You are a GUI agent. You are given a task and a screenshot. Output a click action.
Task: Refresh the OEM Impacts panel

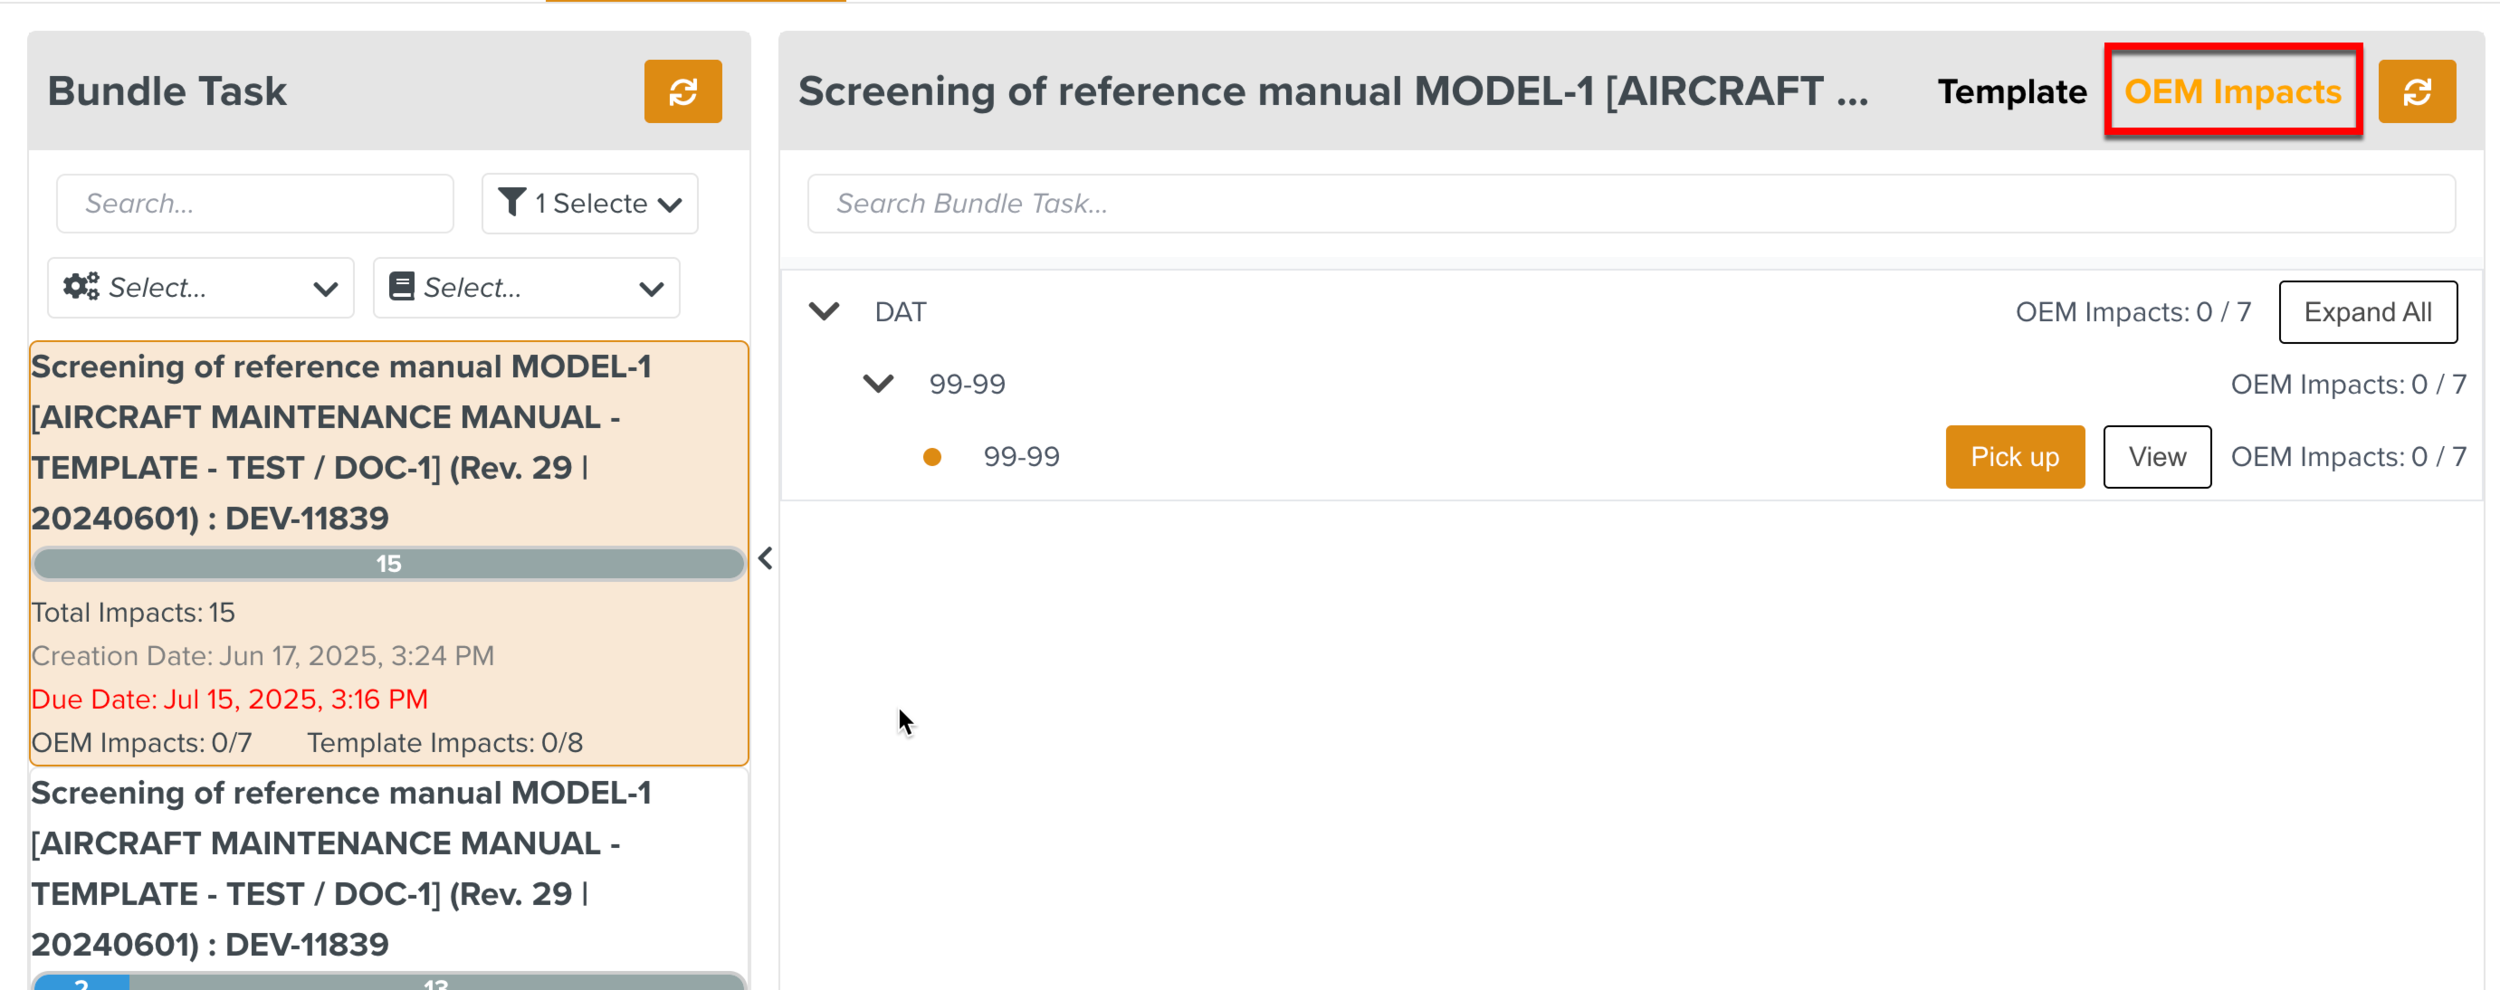tap(2418, 90)
